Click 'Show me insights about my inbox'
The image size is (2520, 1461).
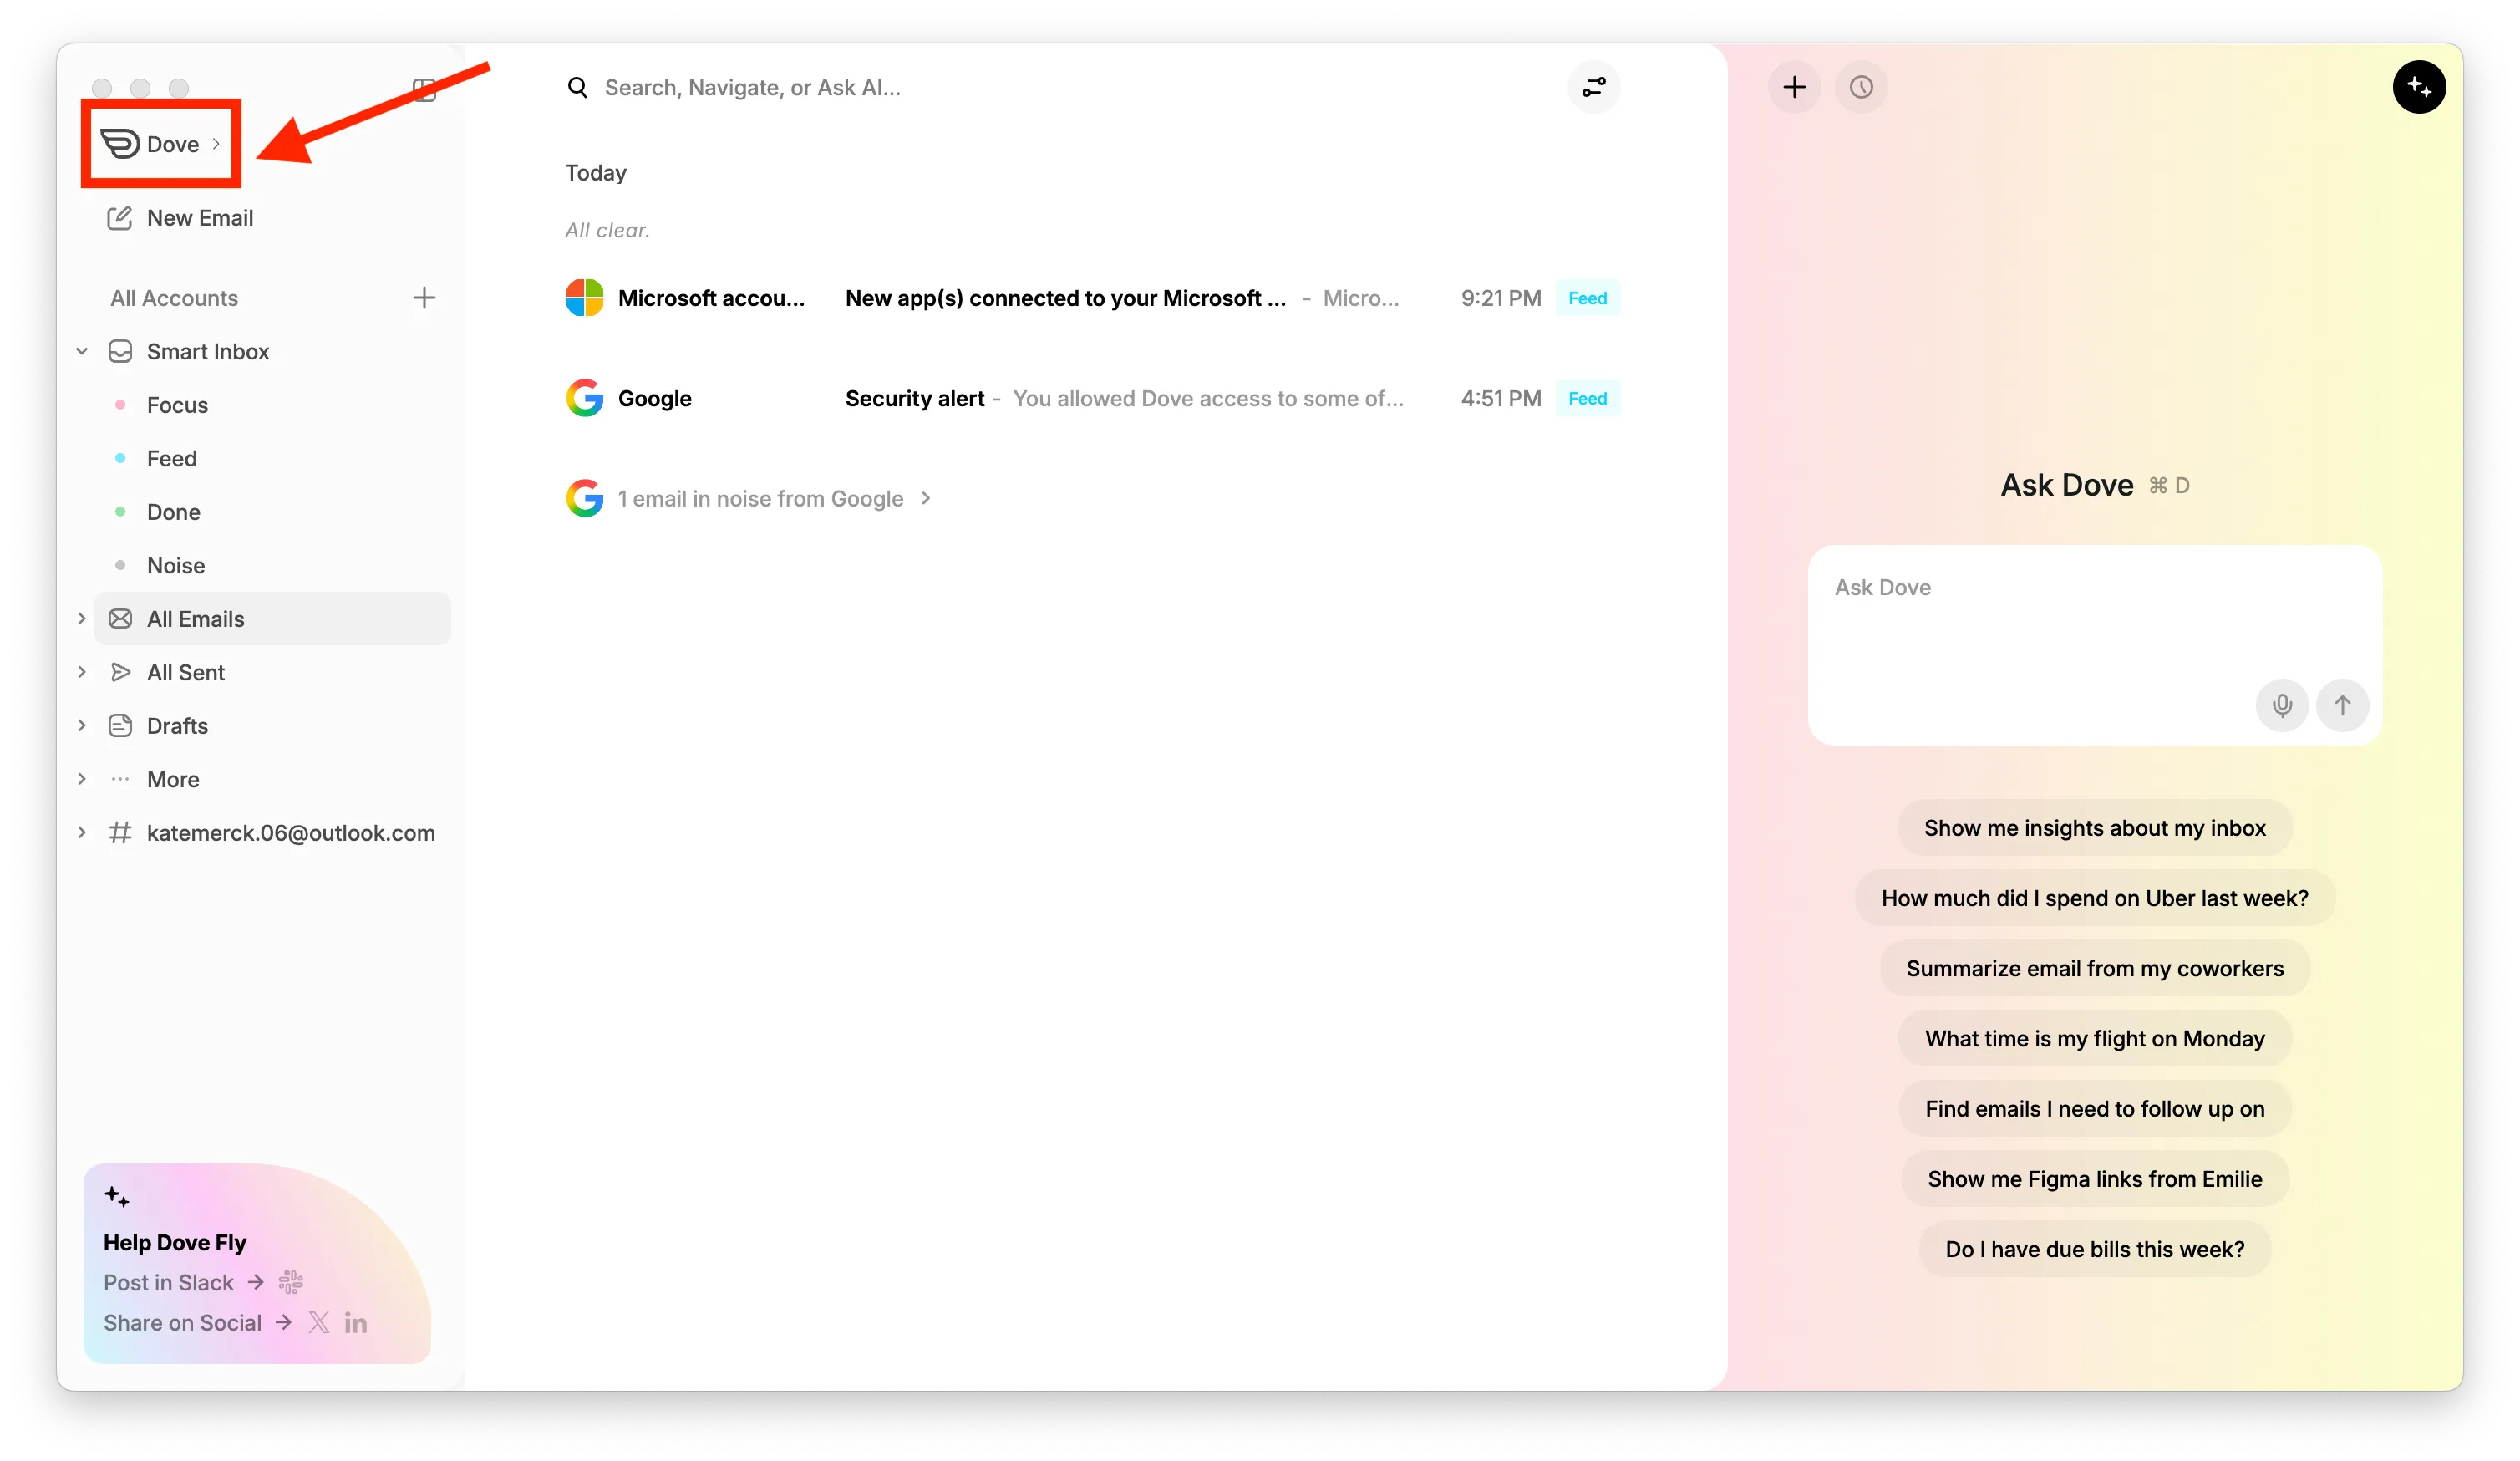pyautogui.click(x=2094, y=828)
